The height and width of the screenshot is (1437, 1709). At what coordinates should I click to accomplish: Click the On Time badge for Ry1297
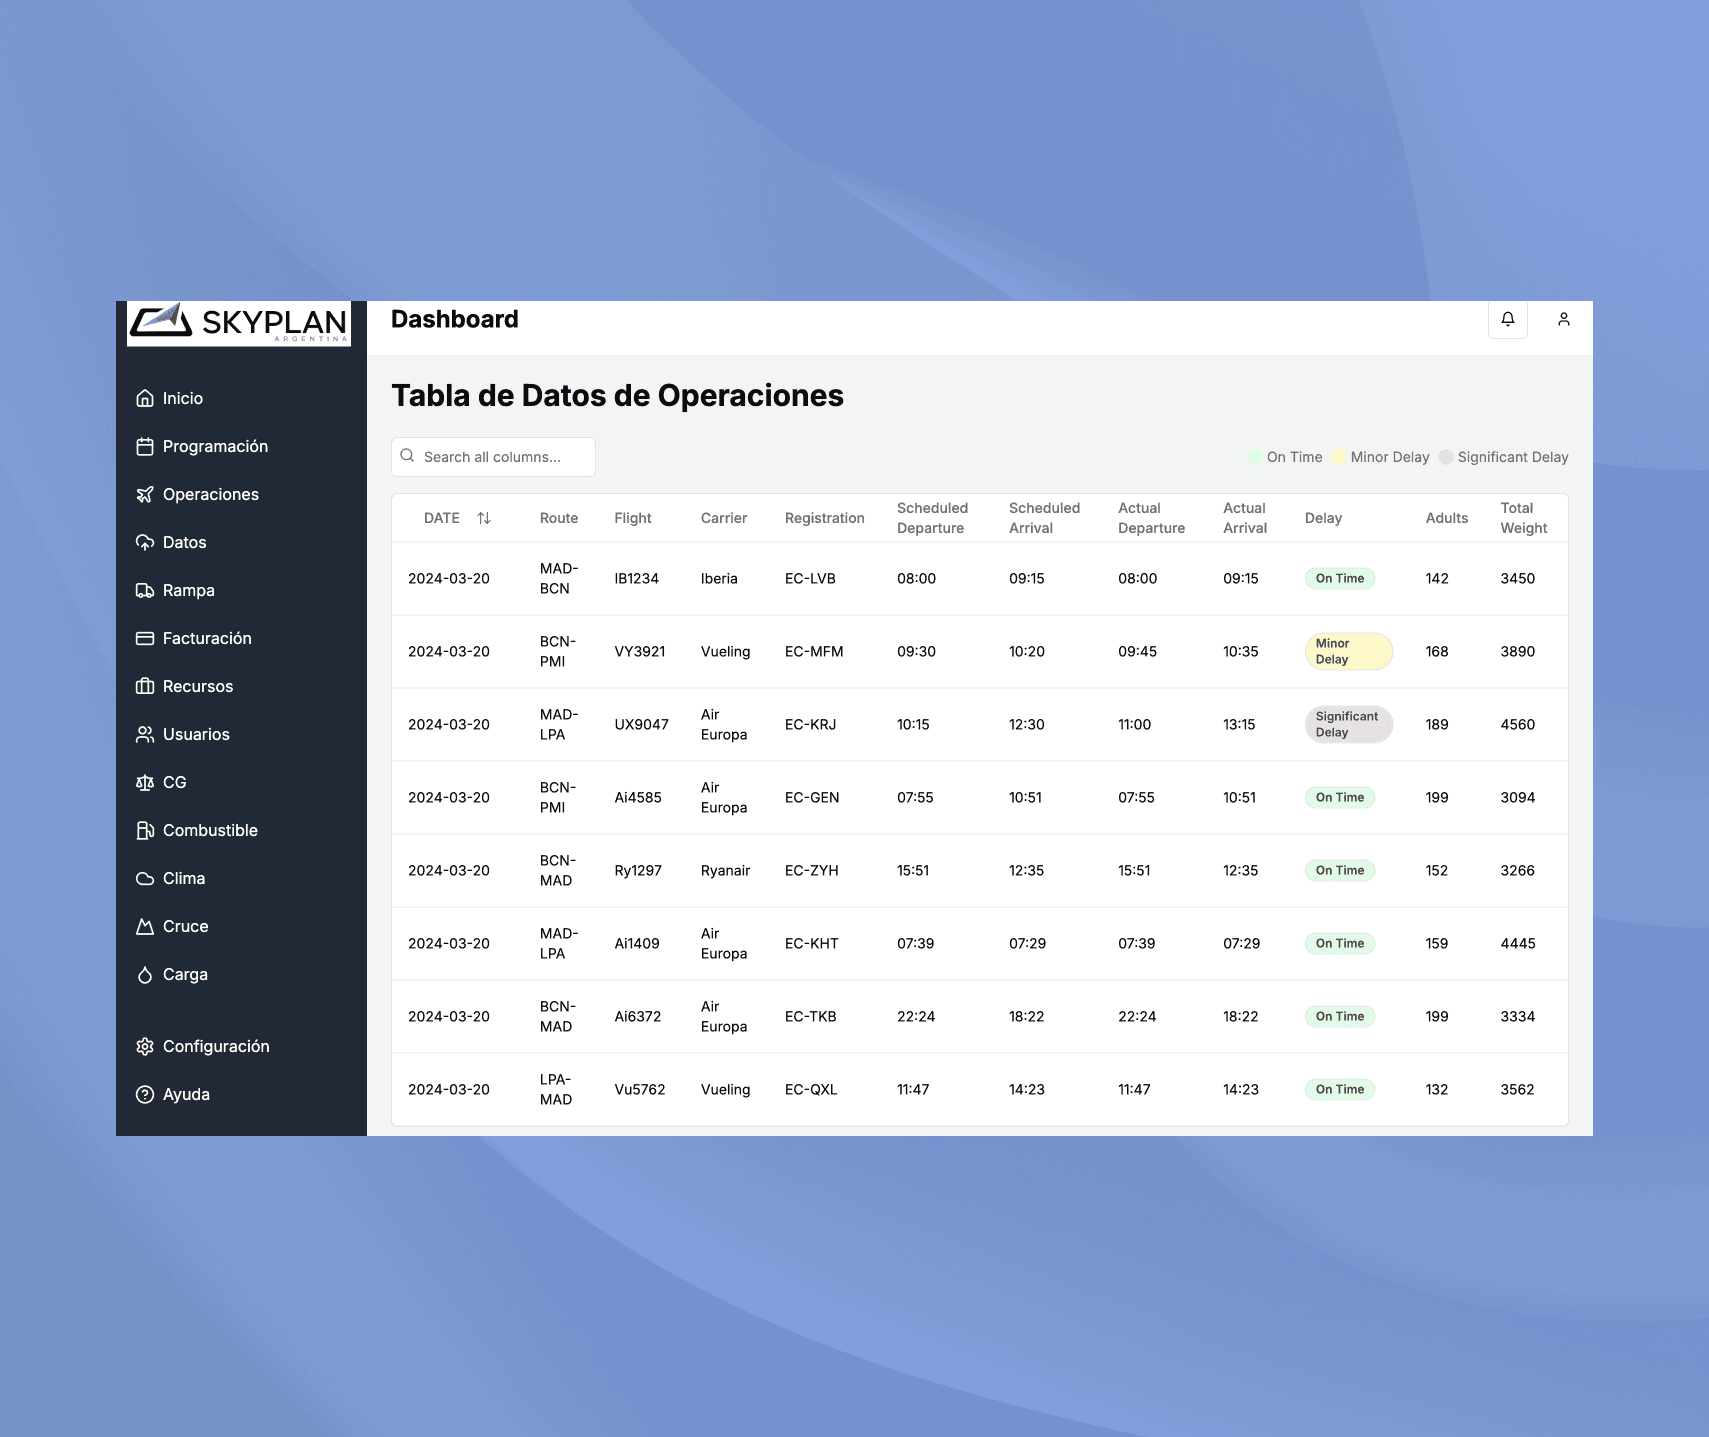1340,870
